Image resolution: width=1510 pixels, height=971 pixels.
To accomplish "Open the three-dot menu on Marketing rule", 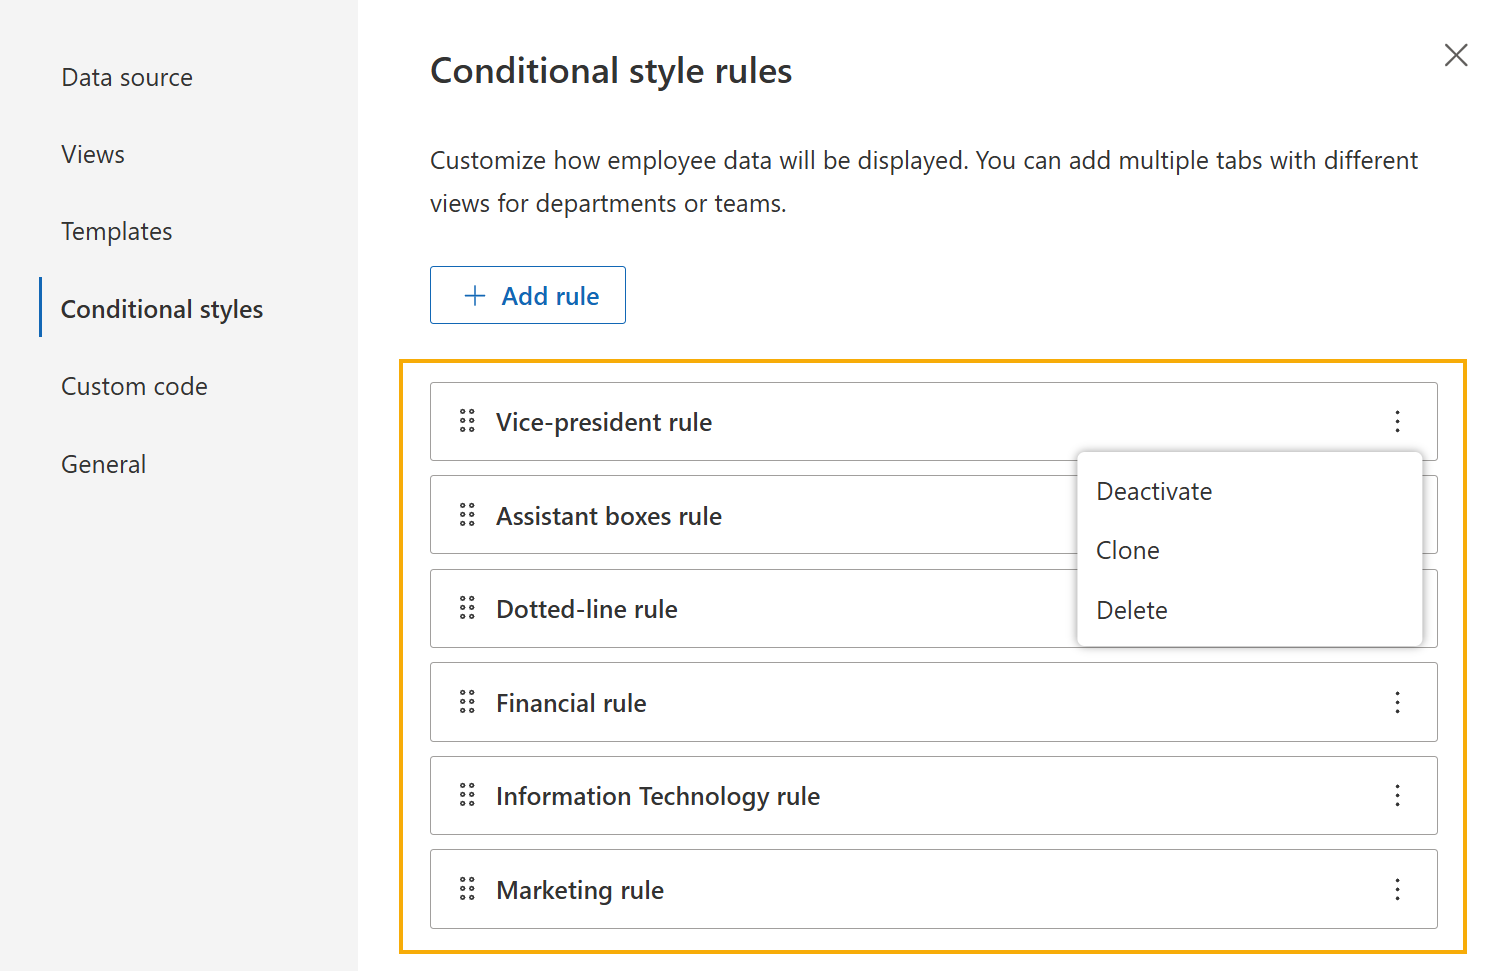I will 1397,889.
